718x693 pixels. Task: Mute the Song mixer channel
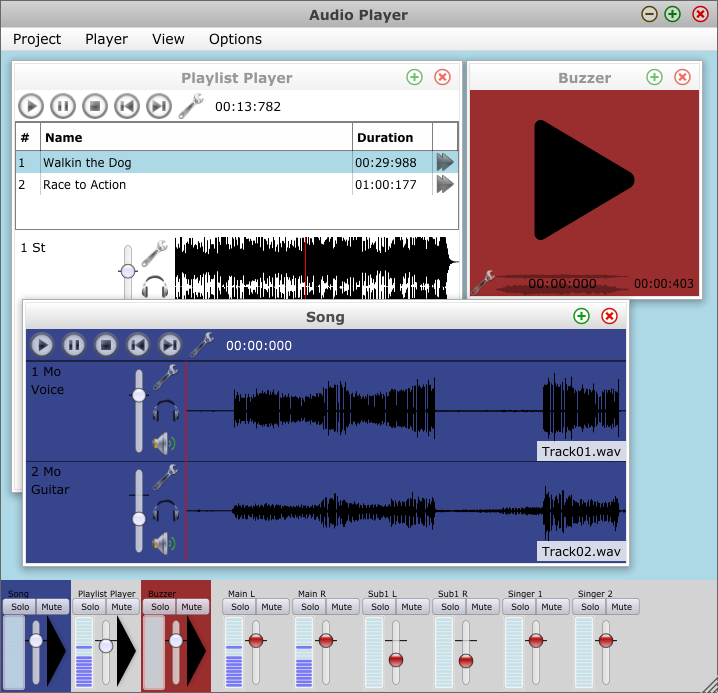click(x=52, y=607)
